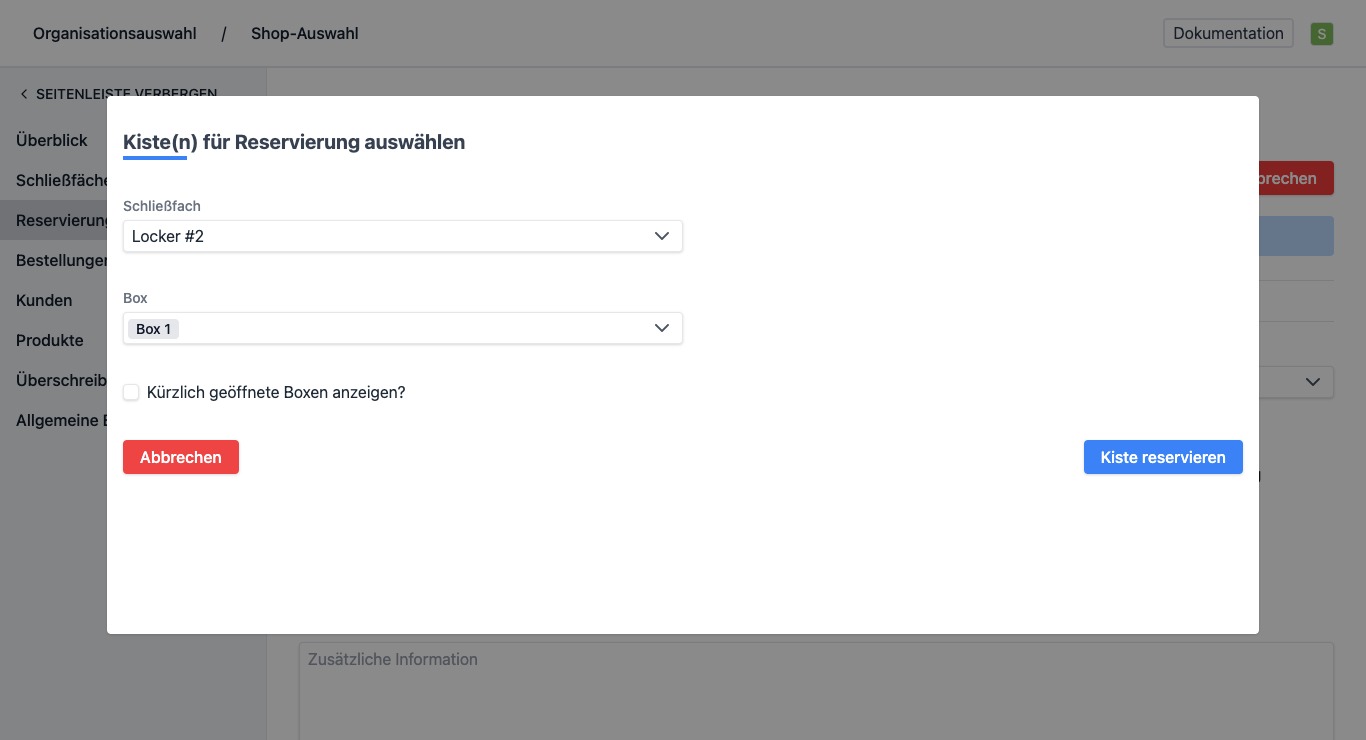This screenshot has width=1366, height=740.
Task: Open the Schließfach Locker #2 dropdown
Action: (x=402, y=237)
